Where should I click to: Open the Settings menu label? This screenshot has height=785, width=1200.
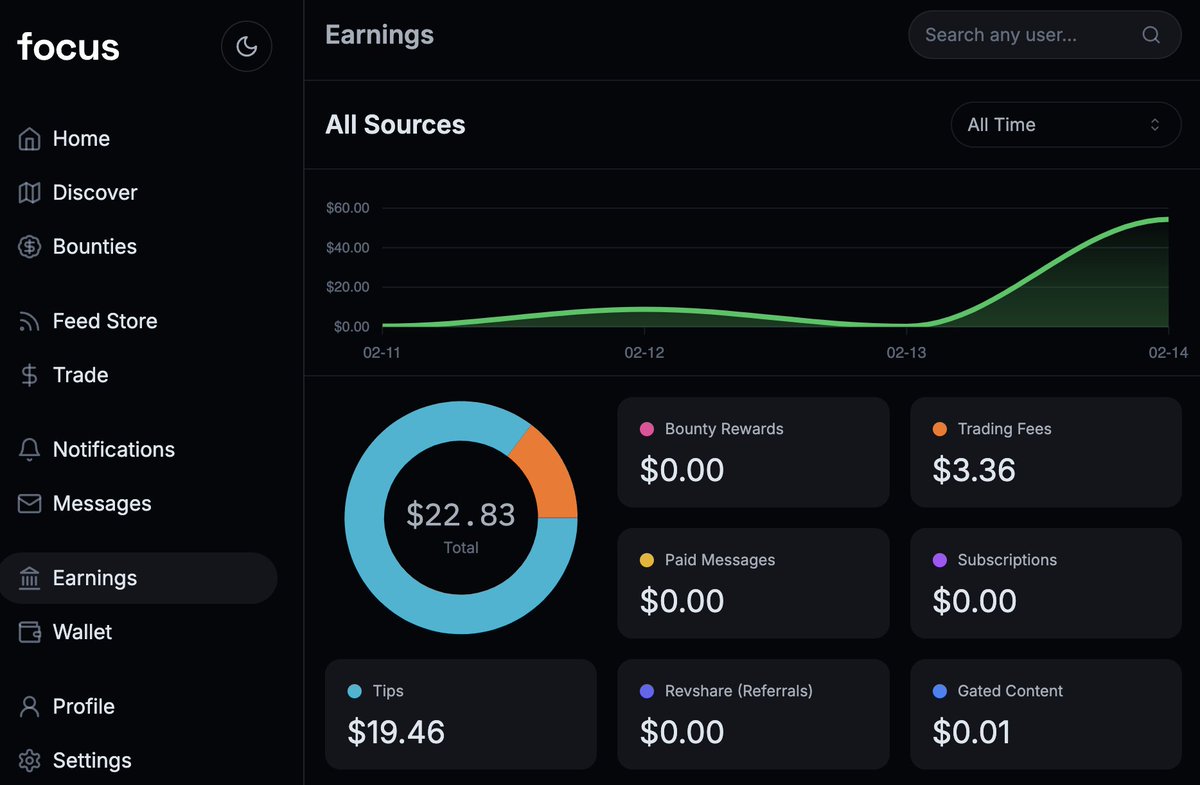[92, 760]
